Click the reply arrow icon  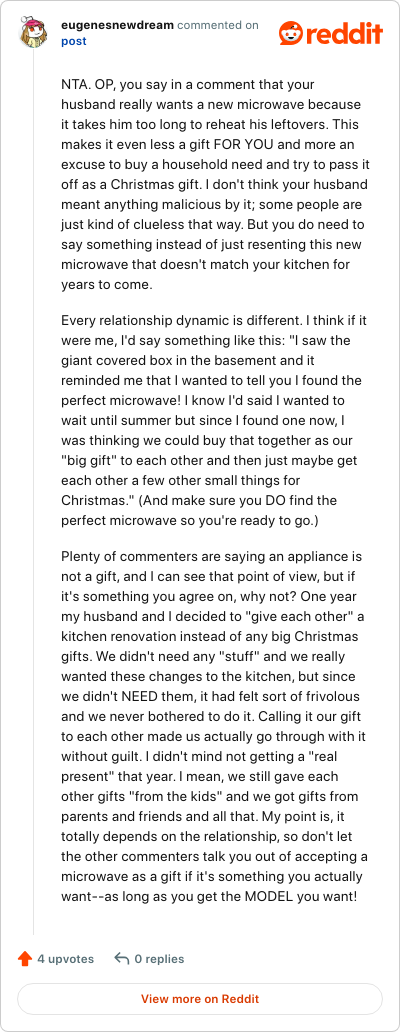tap(121, 959)
